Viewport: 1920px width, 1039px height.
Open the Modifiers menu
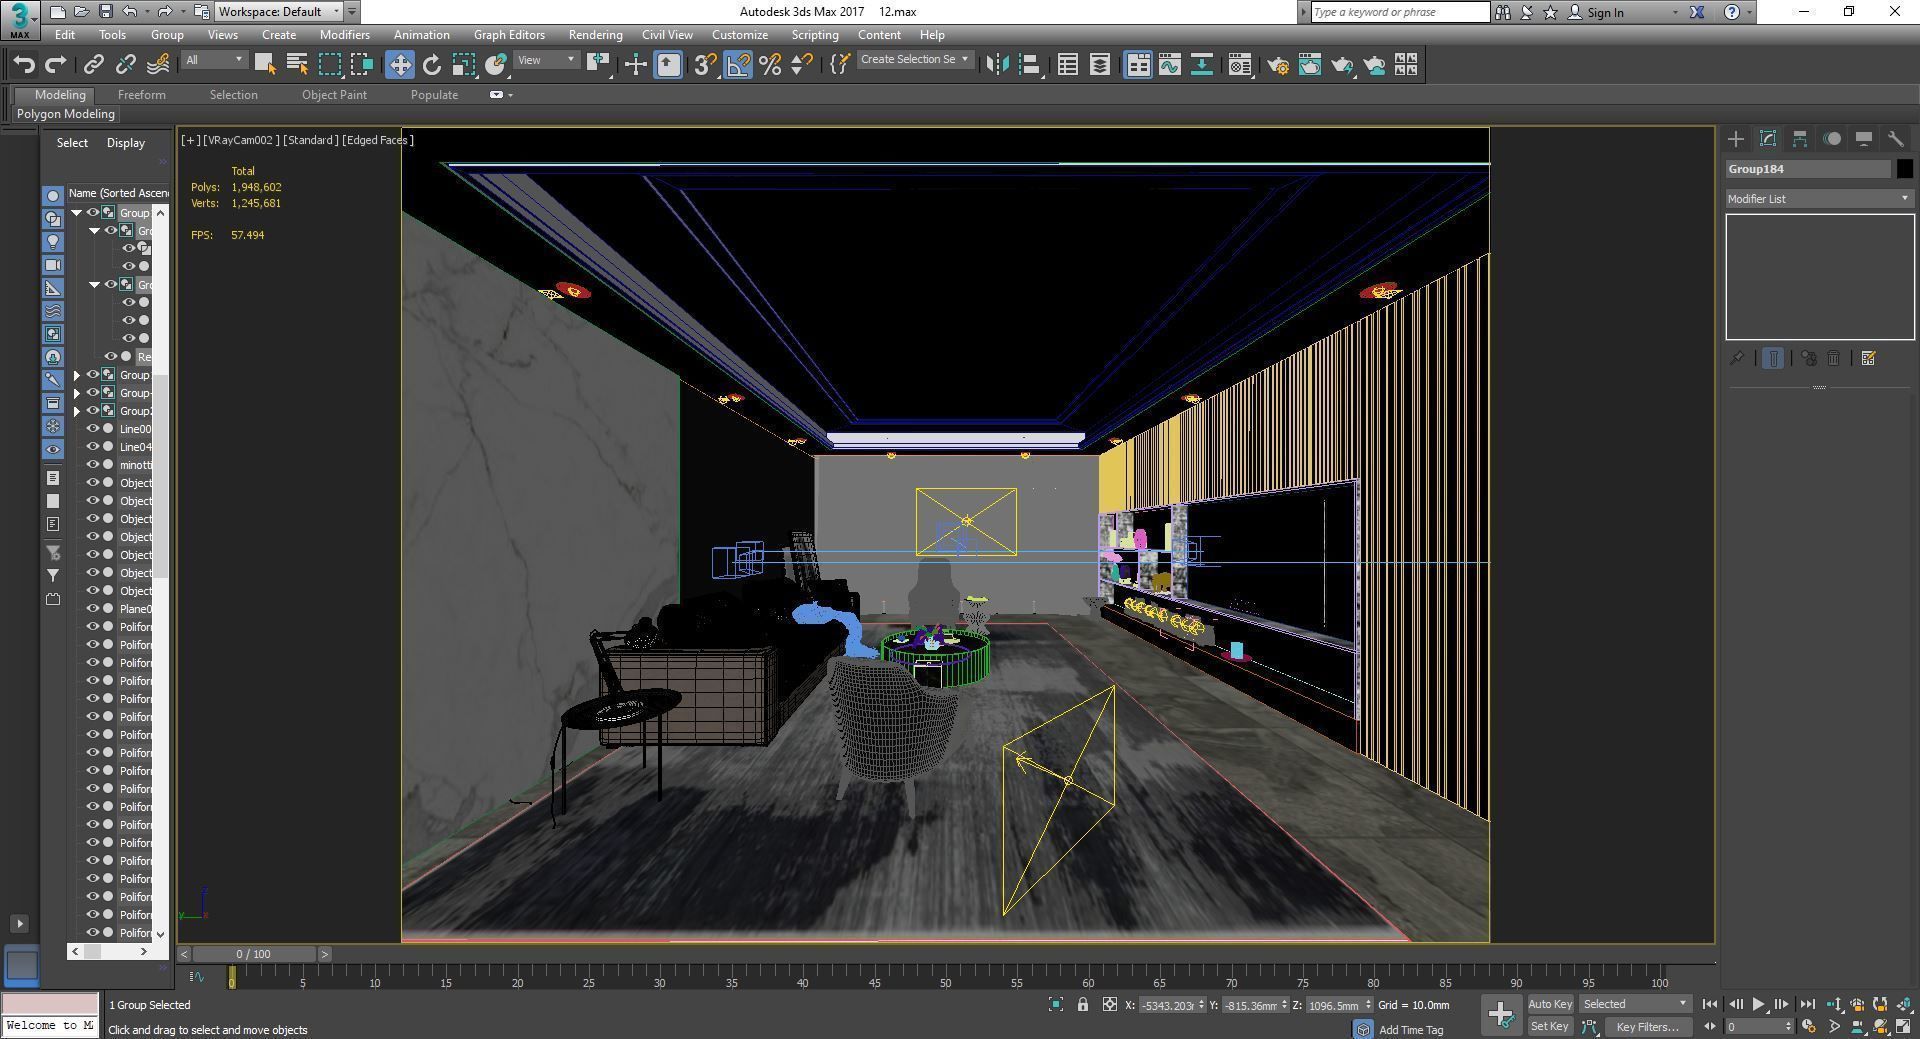tap(345, 35)
